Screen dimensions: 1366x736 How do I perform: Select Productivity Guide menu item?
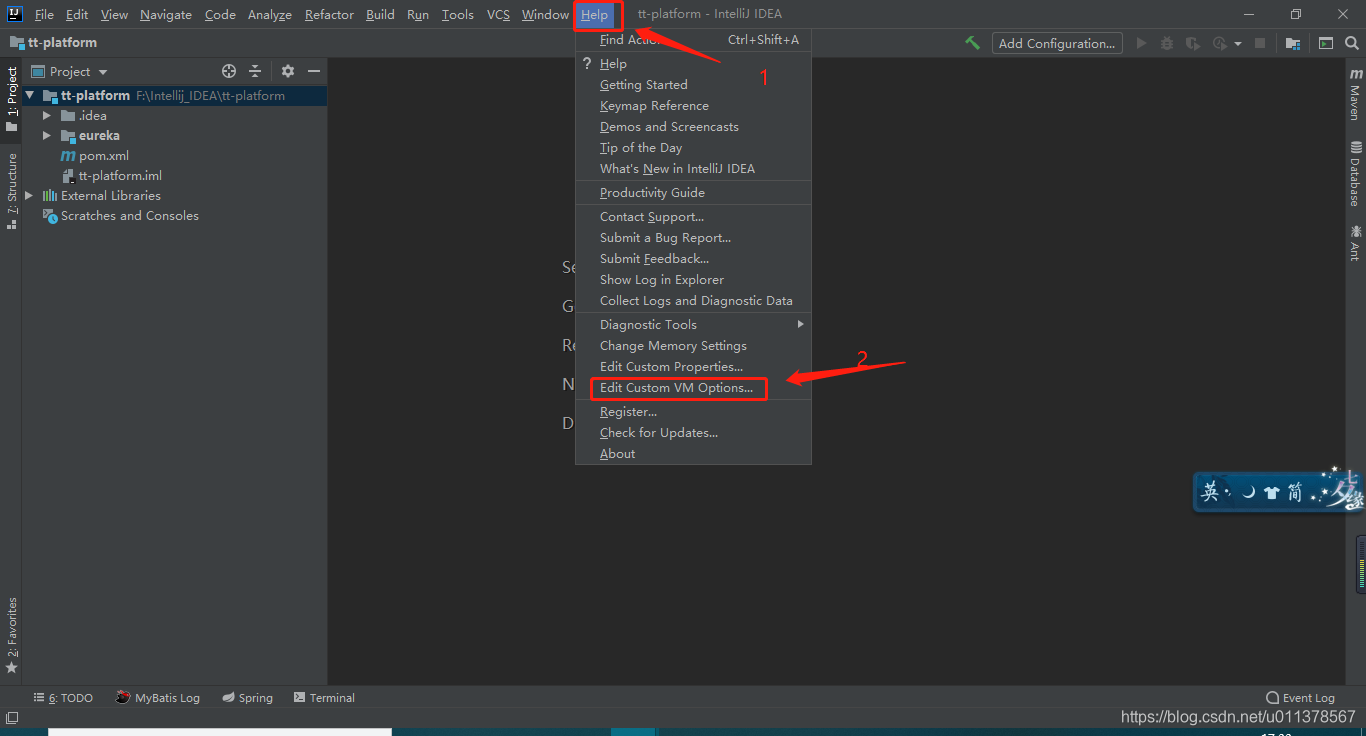(x=693, y=192)
